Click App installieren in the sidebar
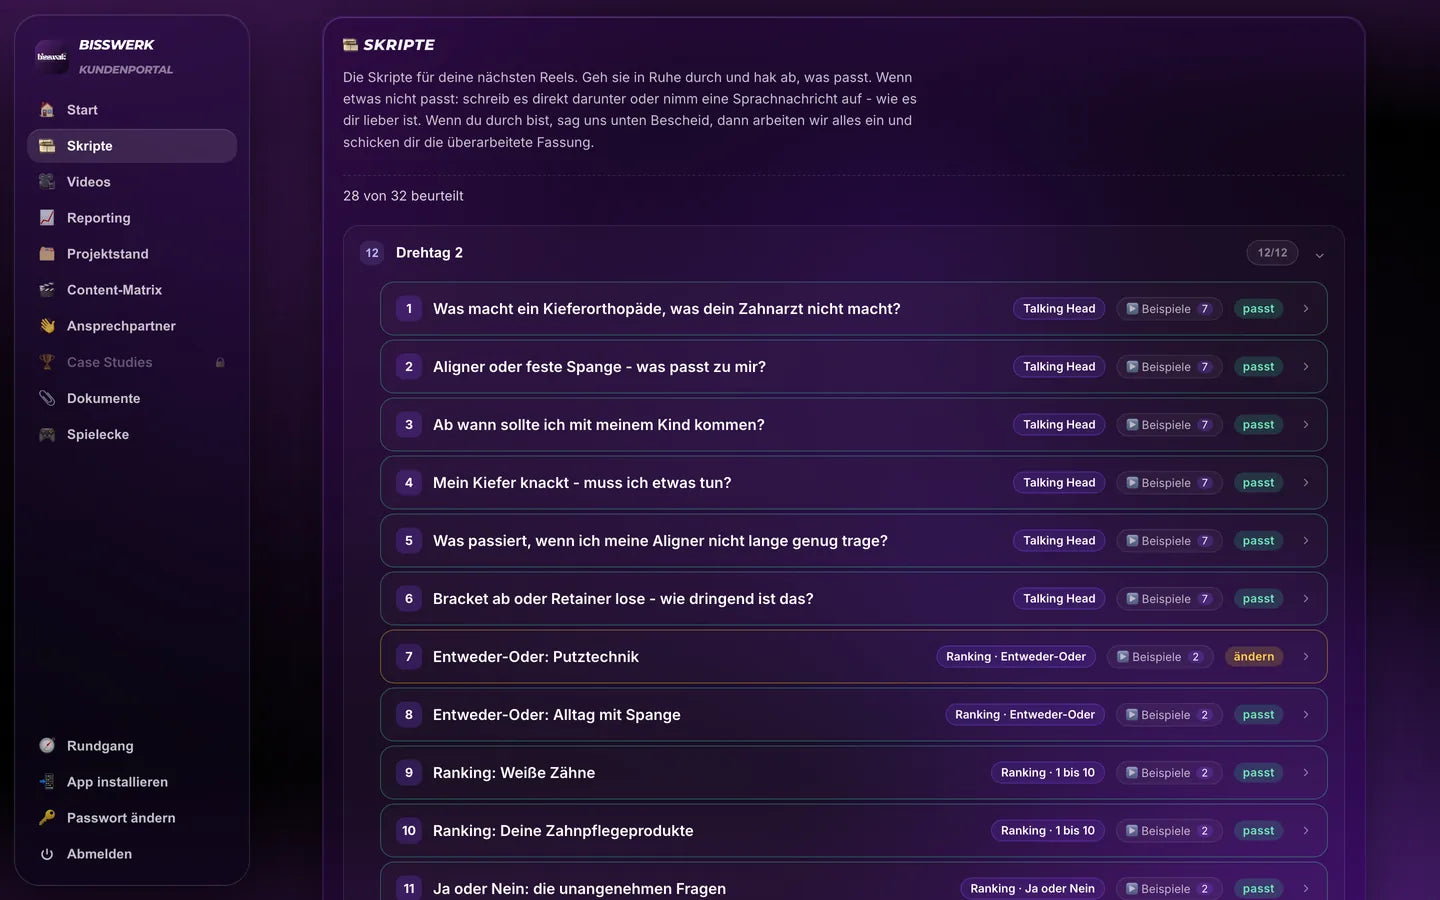The height and width of the screenshot is (900, 1440). coord(132,782)
